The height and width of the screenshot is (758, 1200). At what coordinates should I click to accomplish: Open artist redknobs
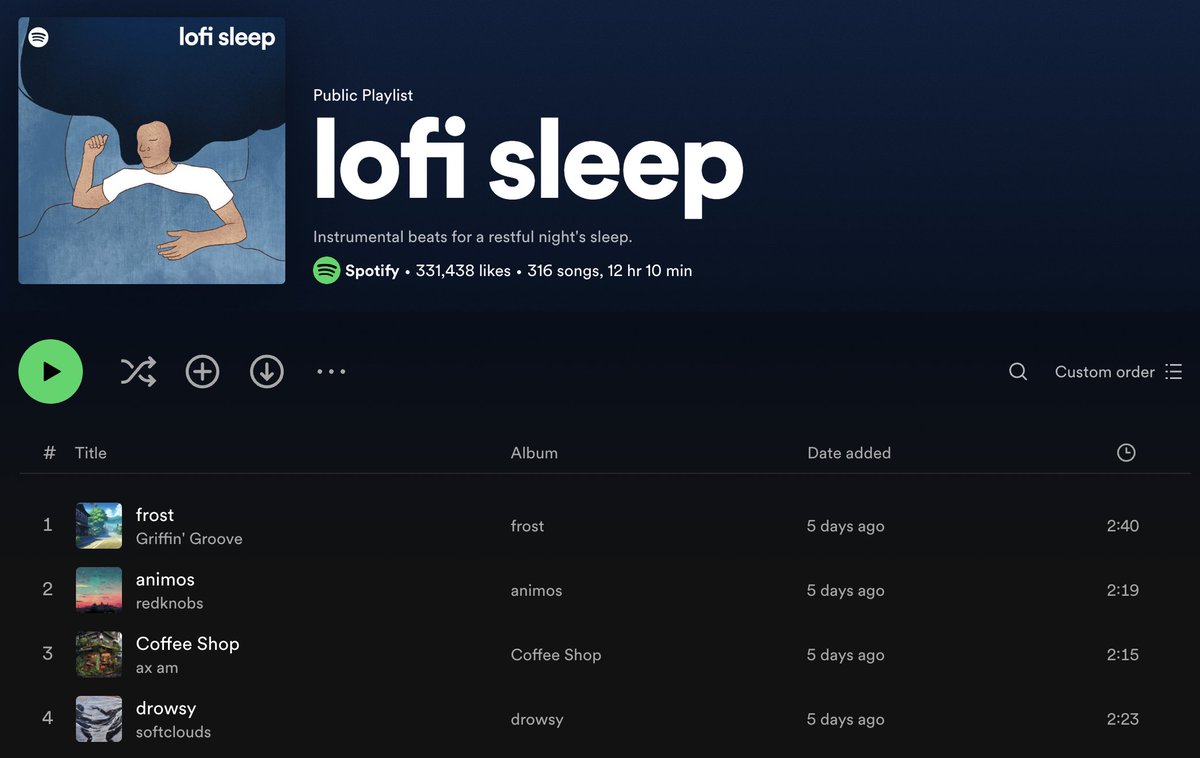click(x=169, y=603)
